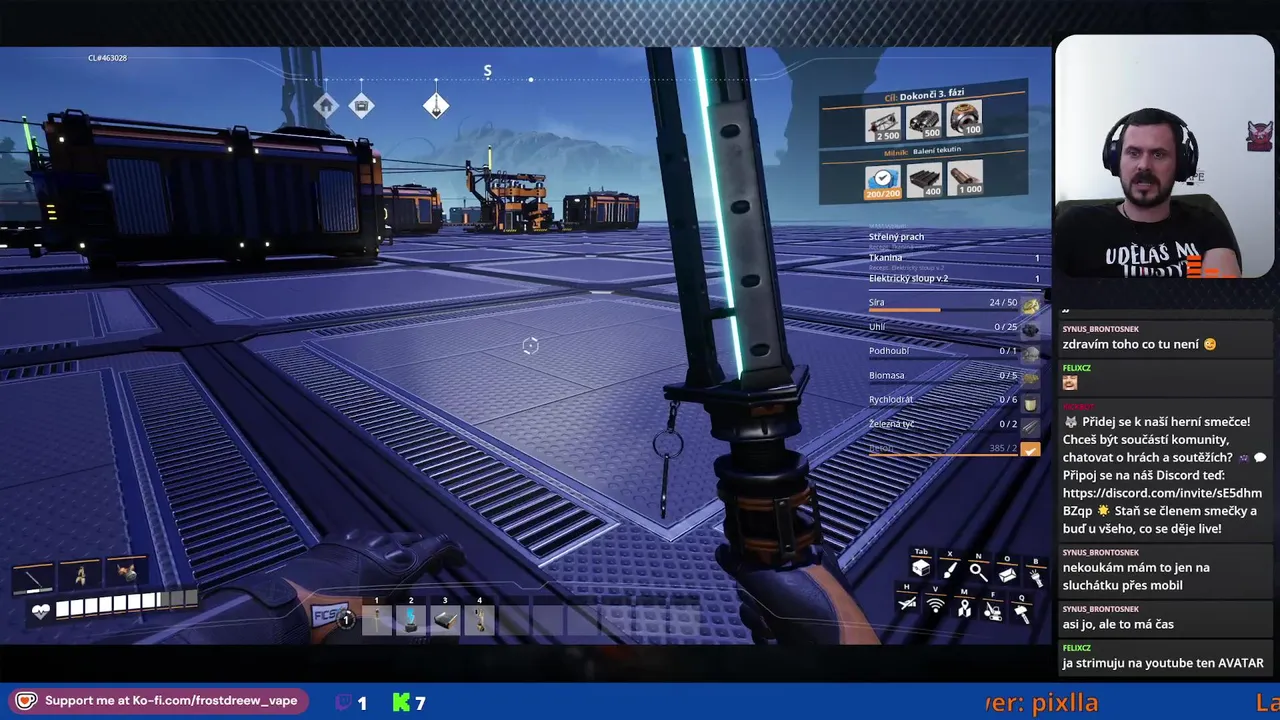
Task: Click the 'nekoukám mám to jen' chat message
Action: (1136, 576)
